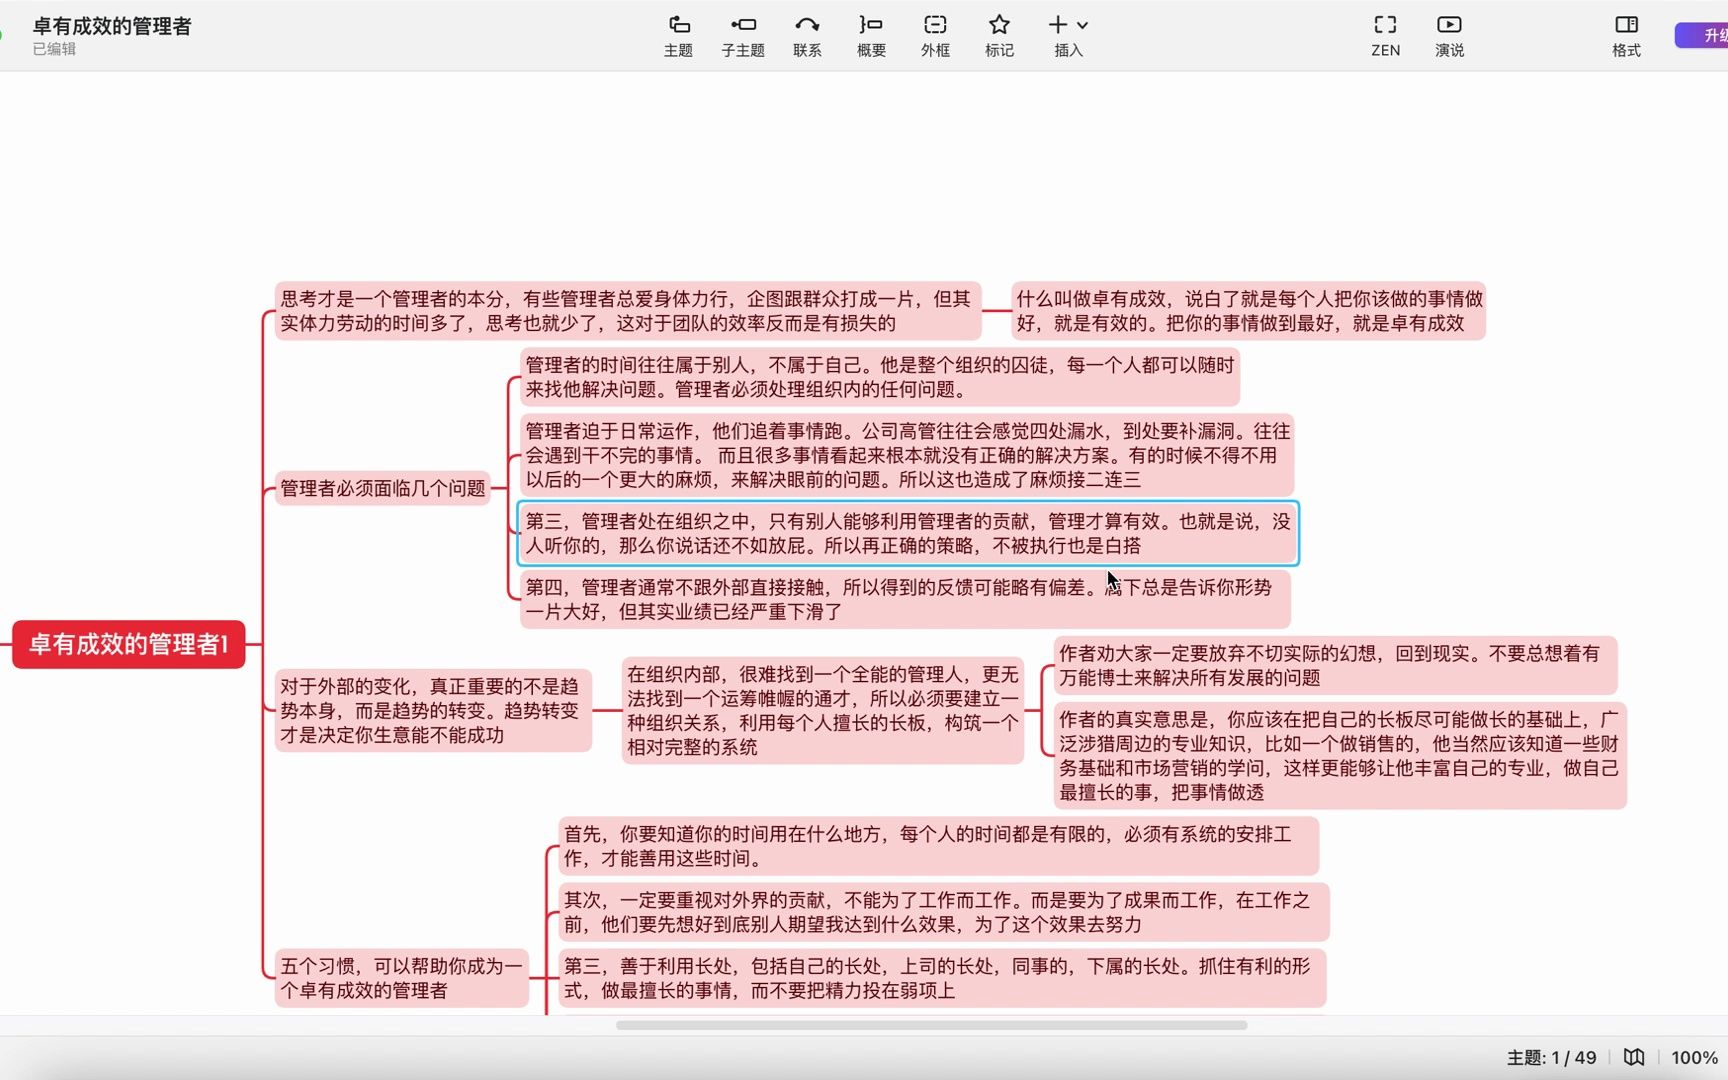Select the node 管理者必须面临几个问题
Screen dimensions: 1728x1080
coord(383,488)
